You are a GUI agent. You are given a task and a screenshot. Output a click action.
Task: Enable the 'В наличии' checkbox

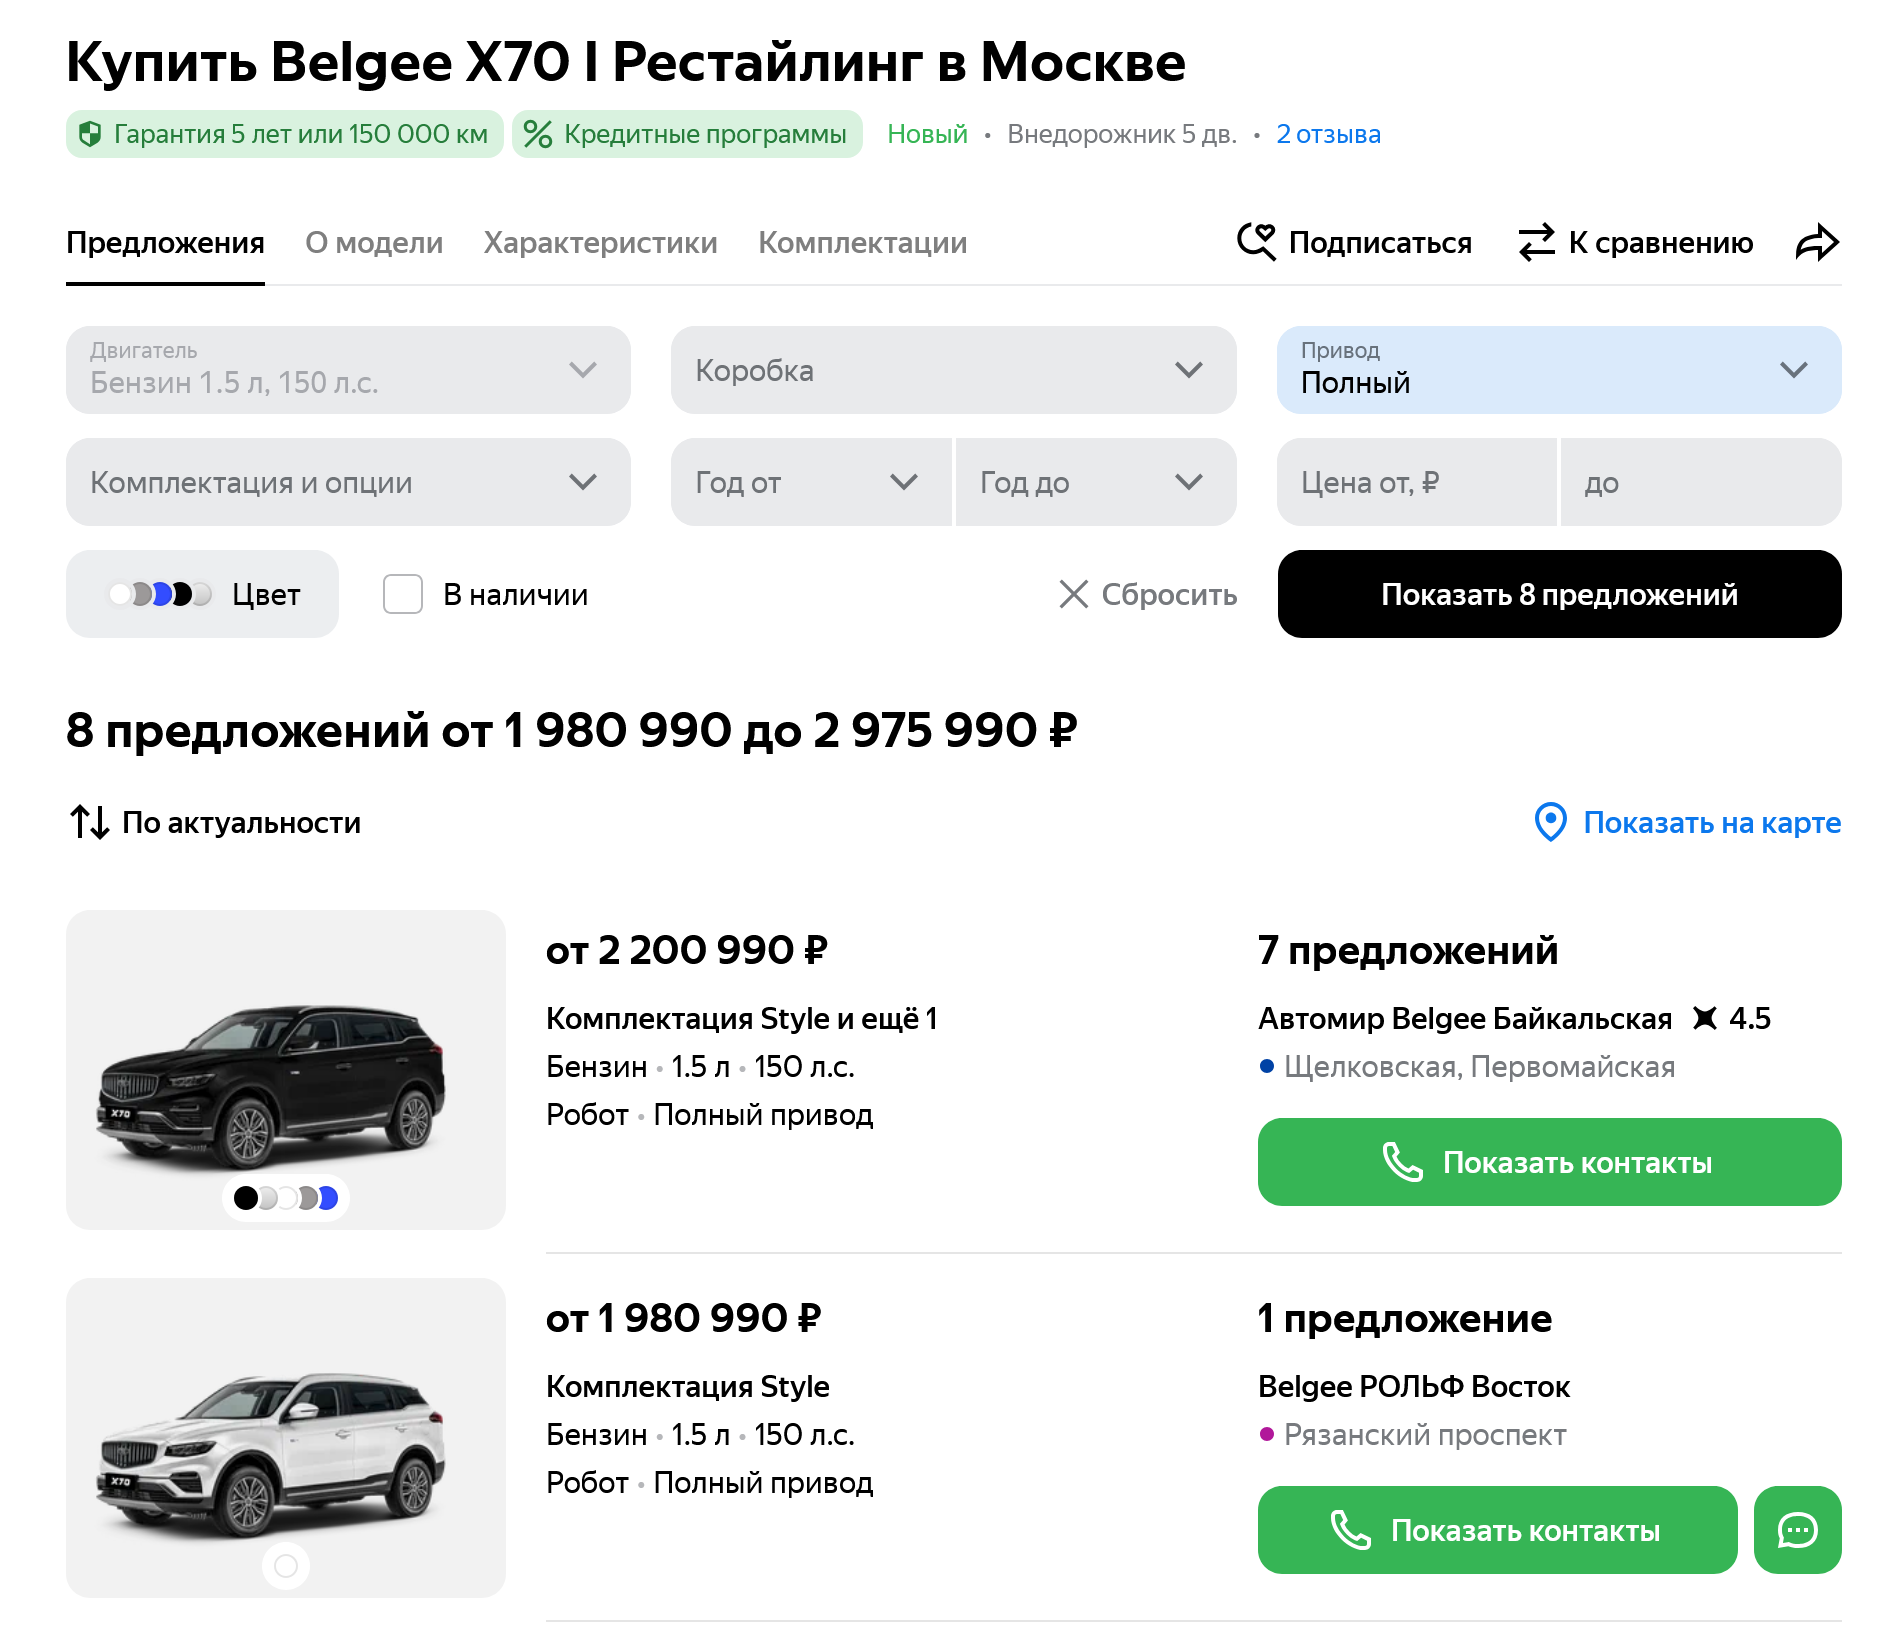(403, 594)
